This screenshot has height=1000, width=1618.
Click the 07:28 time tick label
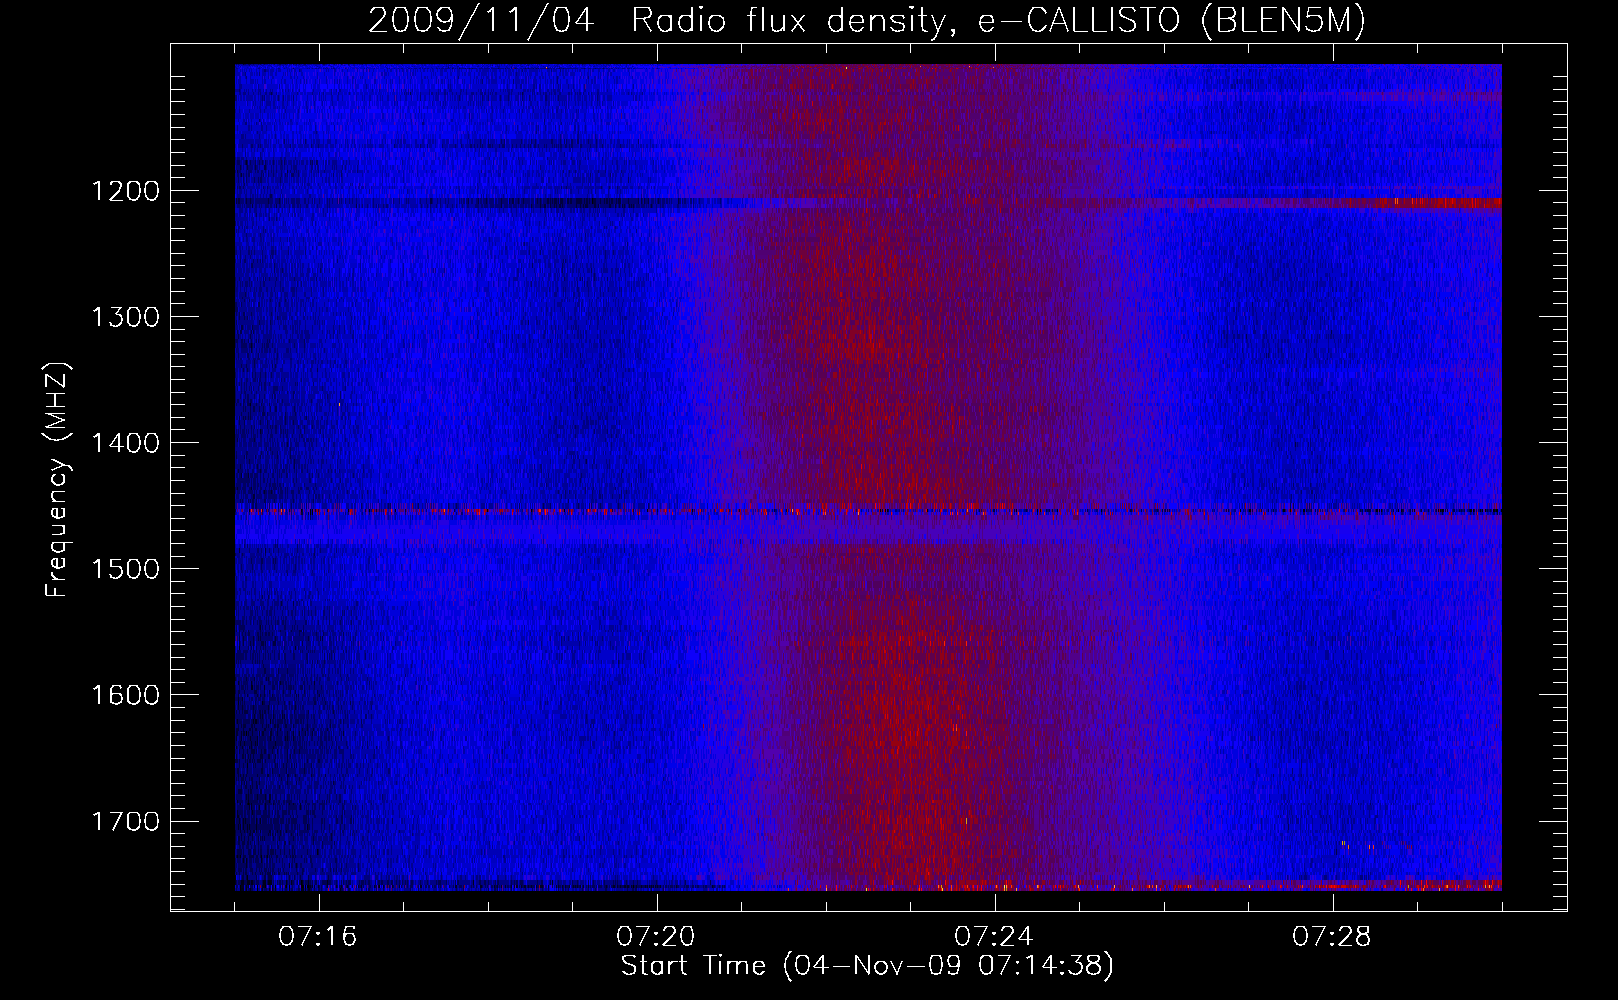(x=1332, y=937)
